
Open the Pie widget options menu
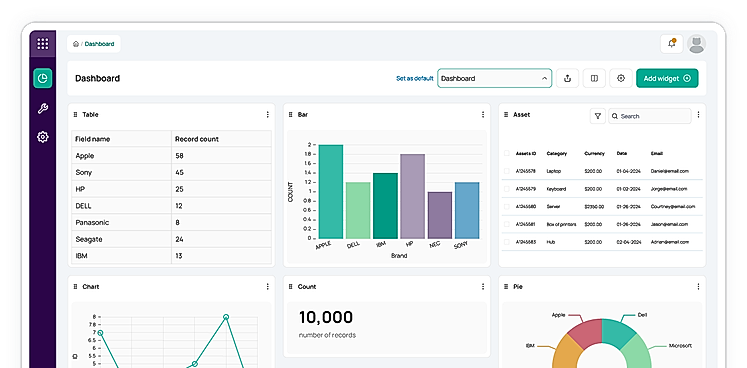point(698,286)
